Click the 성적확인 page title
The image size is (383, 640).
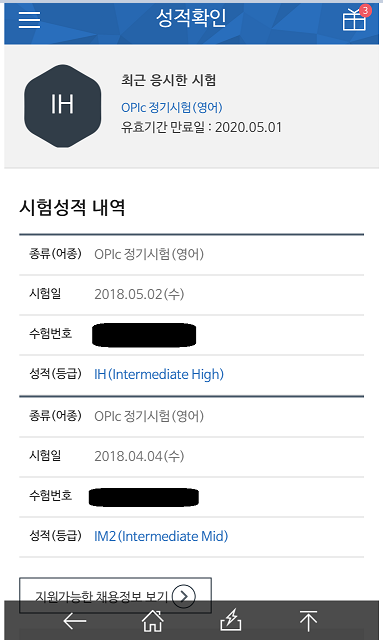tap(191, 18)
